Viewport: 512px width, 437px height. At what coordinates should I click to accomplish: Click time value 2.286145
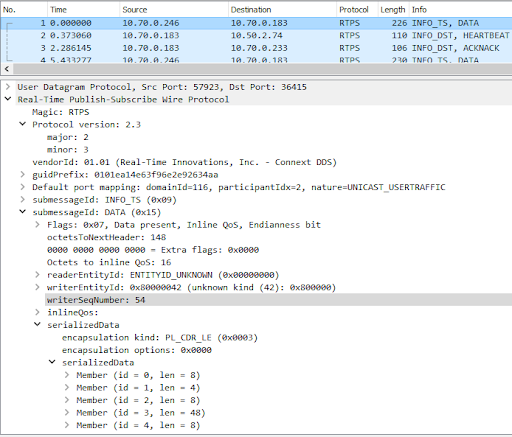tap(71, 48)
